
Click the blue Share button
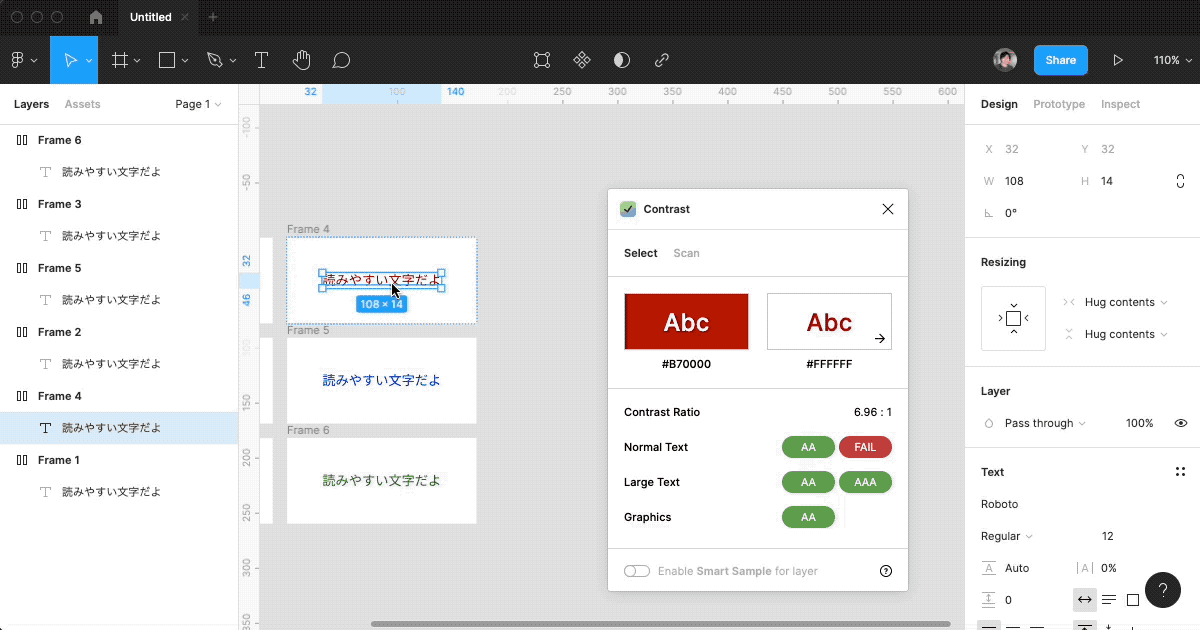pos(1060,60)
